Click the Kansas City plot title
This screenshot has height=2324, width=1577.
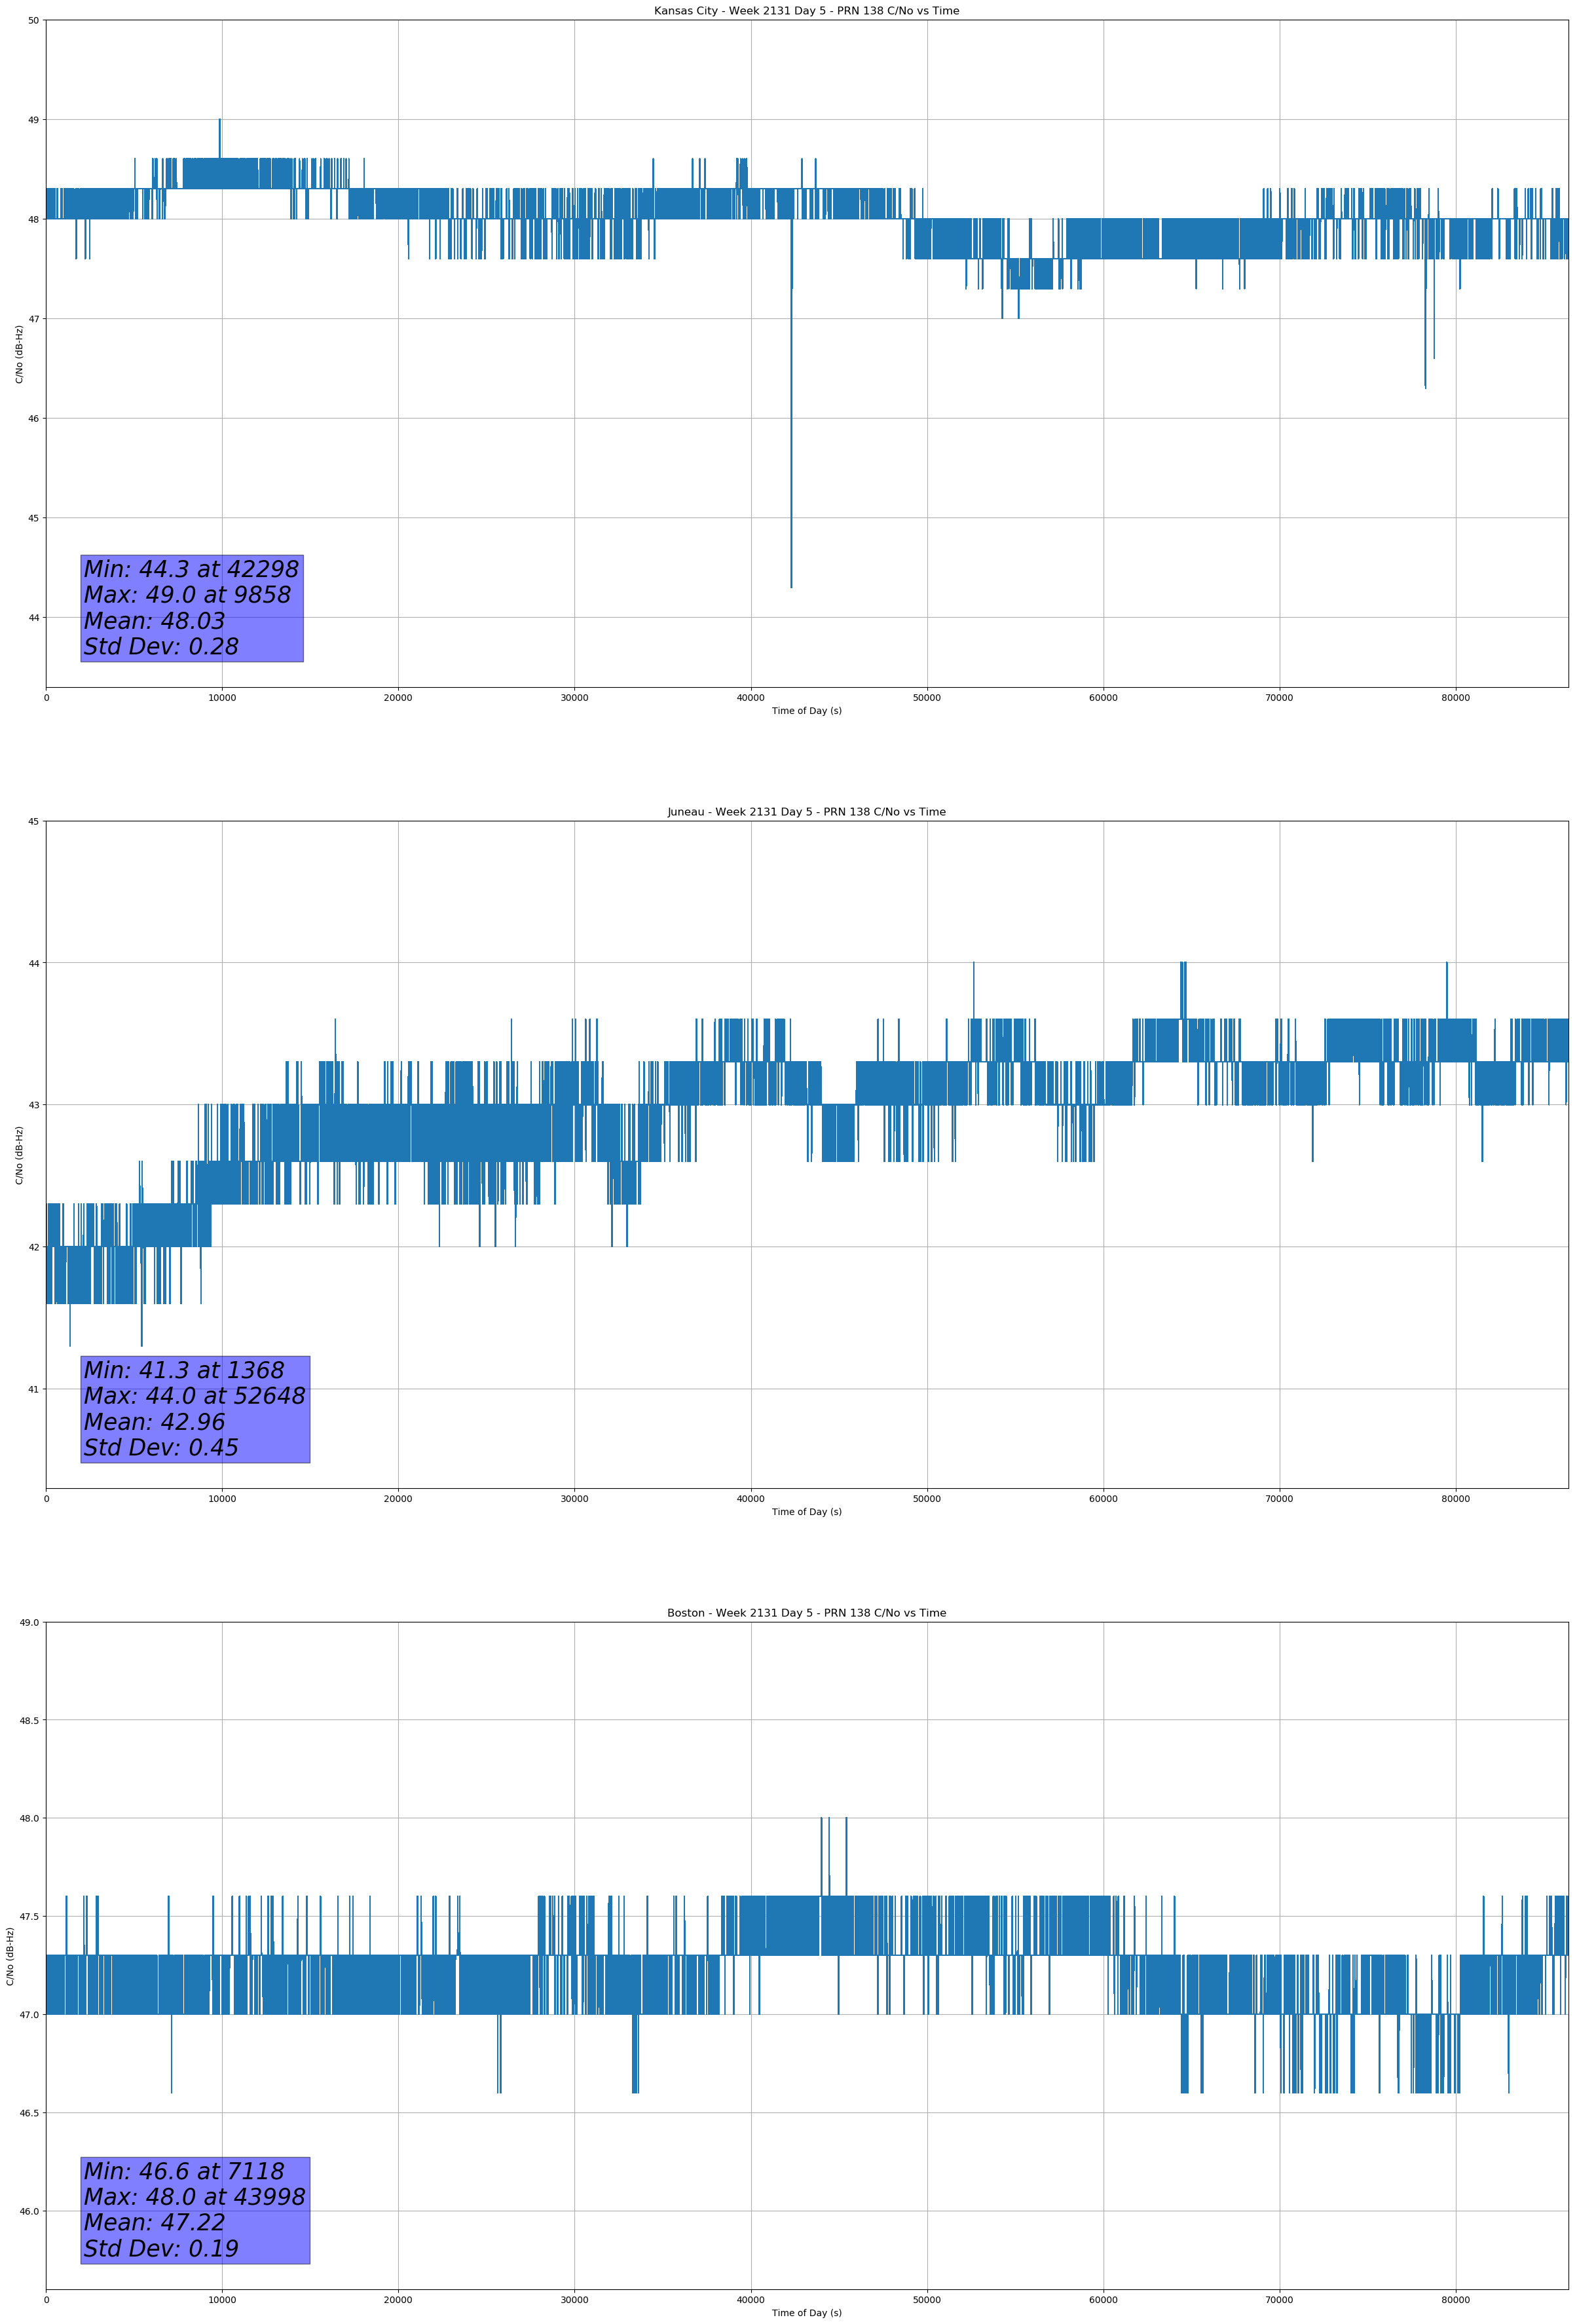coord(806,11)
